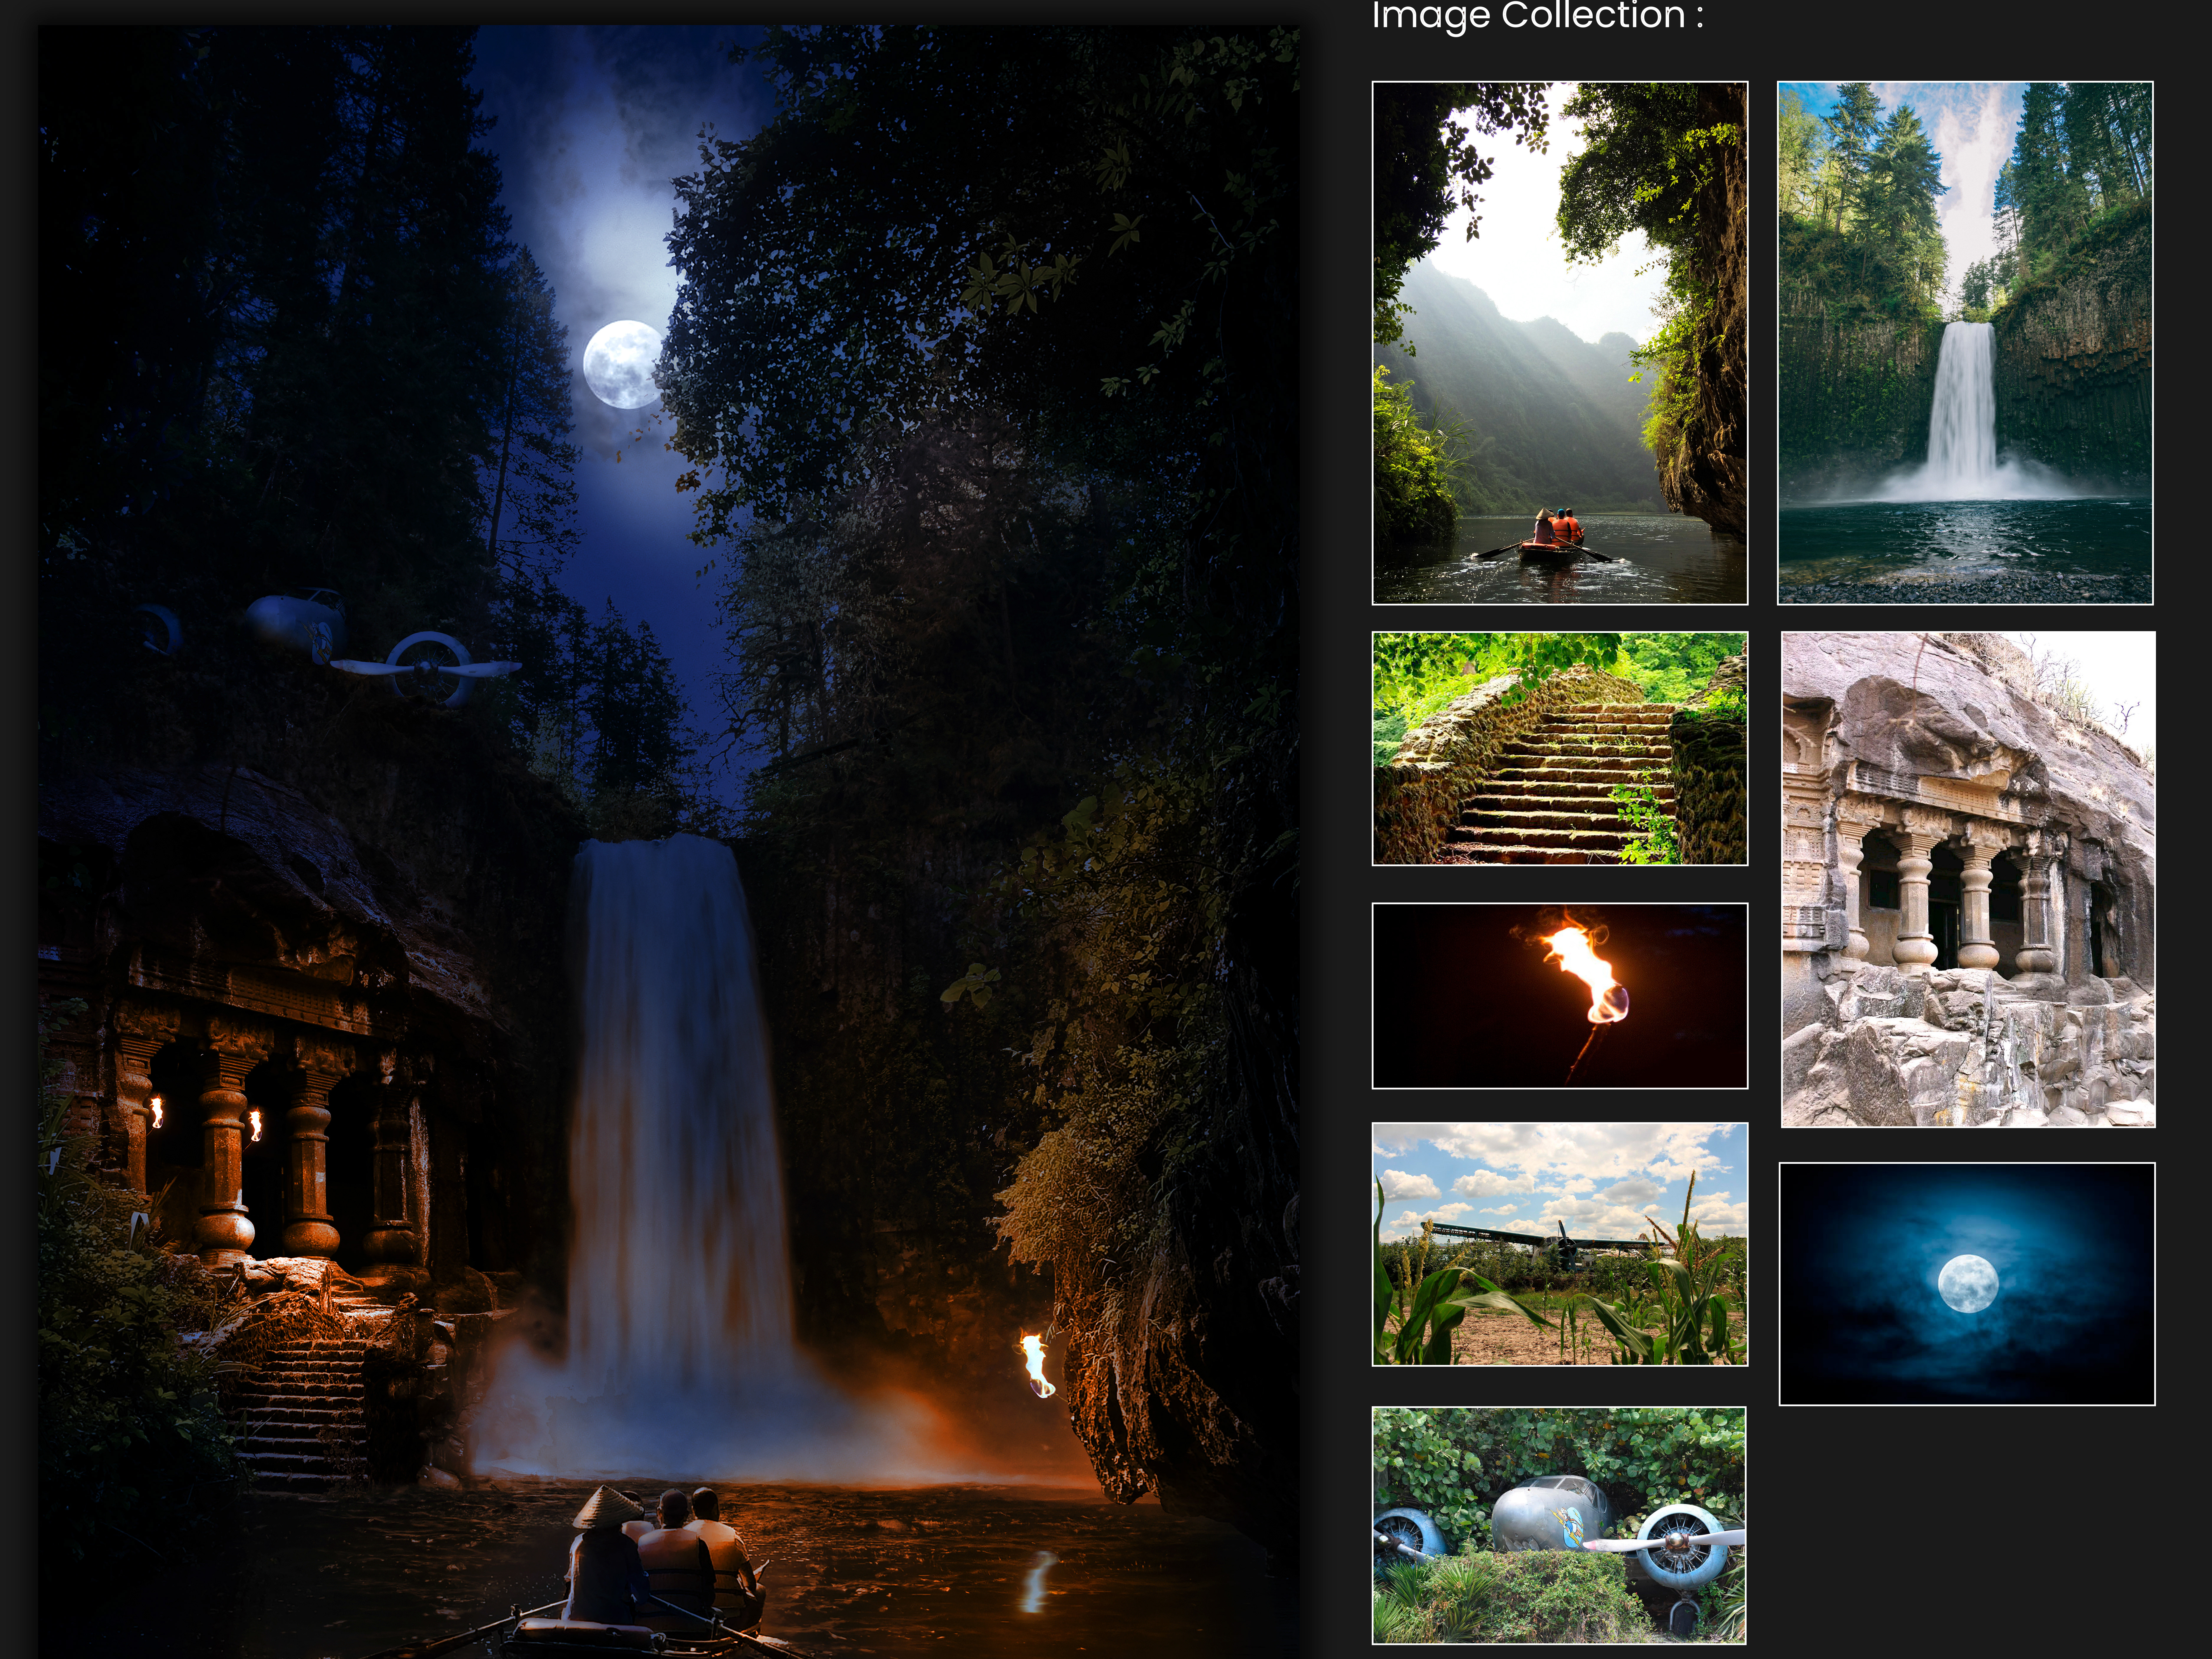Screen dimensions: 2212x1659
Task: Open the large composite waterfall night artwork
Action: point(669,842)
